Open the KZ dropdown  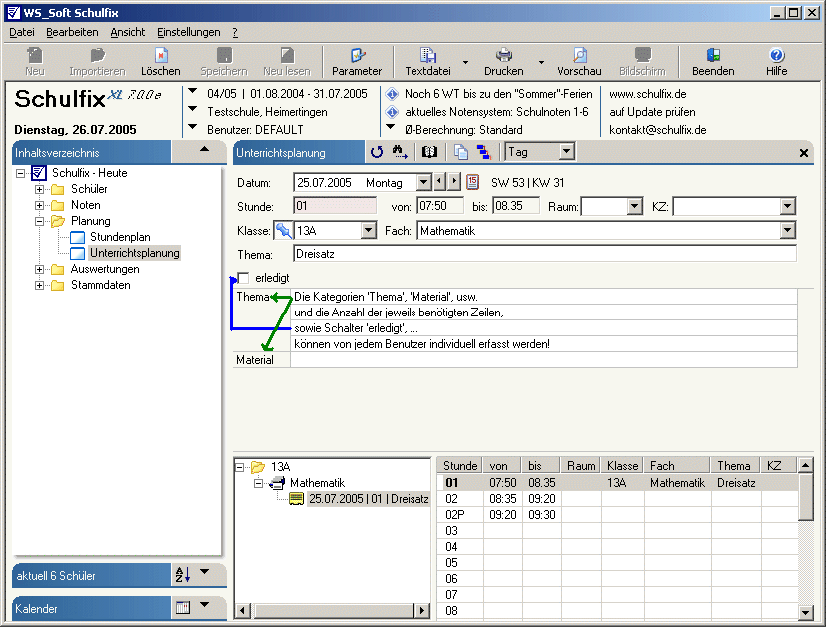(788, 207)
